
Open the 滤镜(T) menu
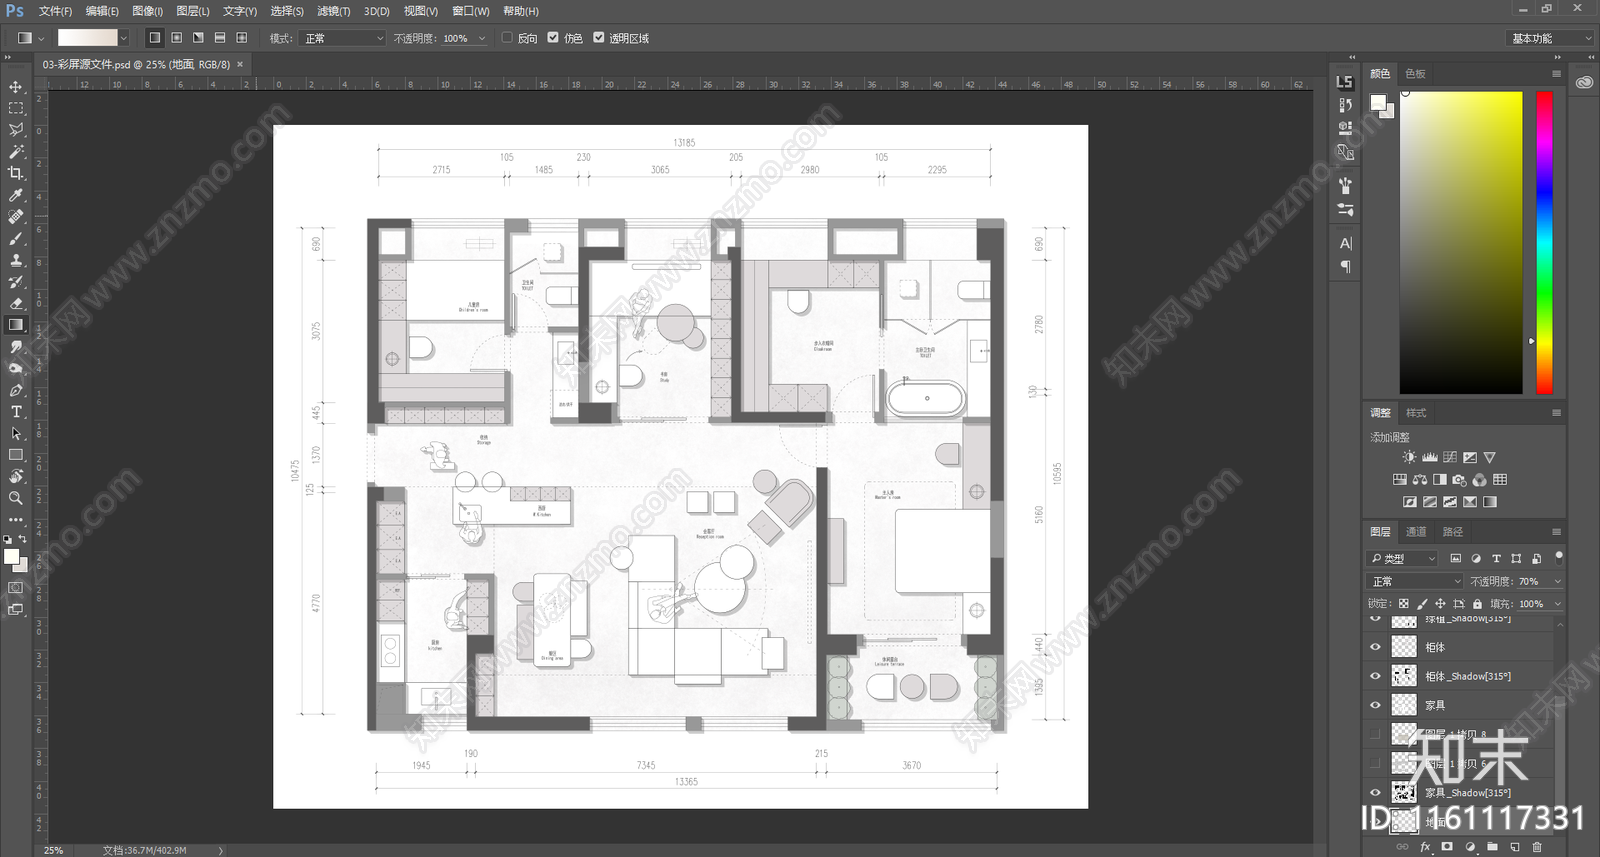pos(333,11)
